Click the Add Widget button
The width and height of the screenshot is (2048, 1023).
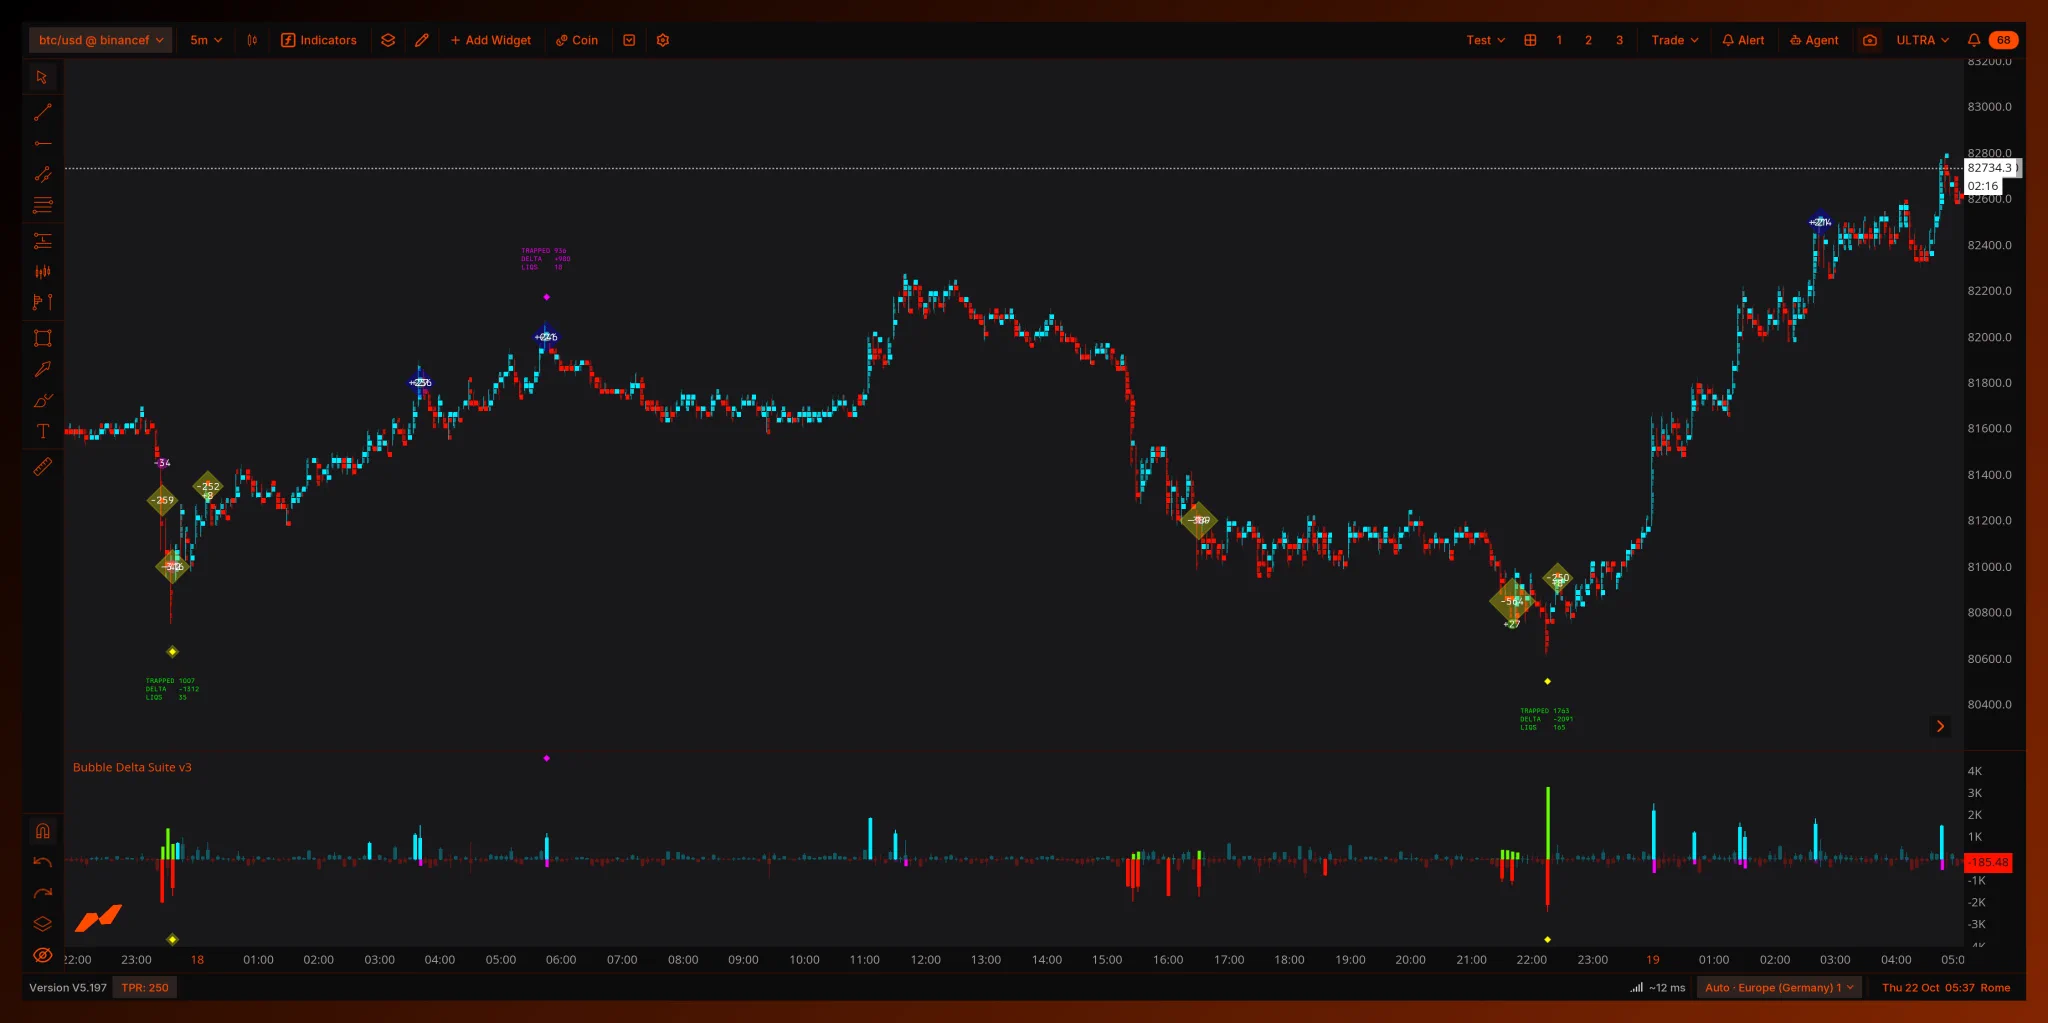pos(491,40)
